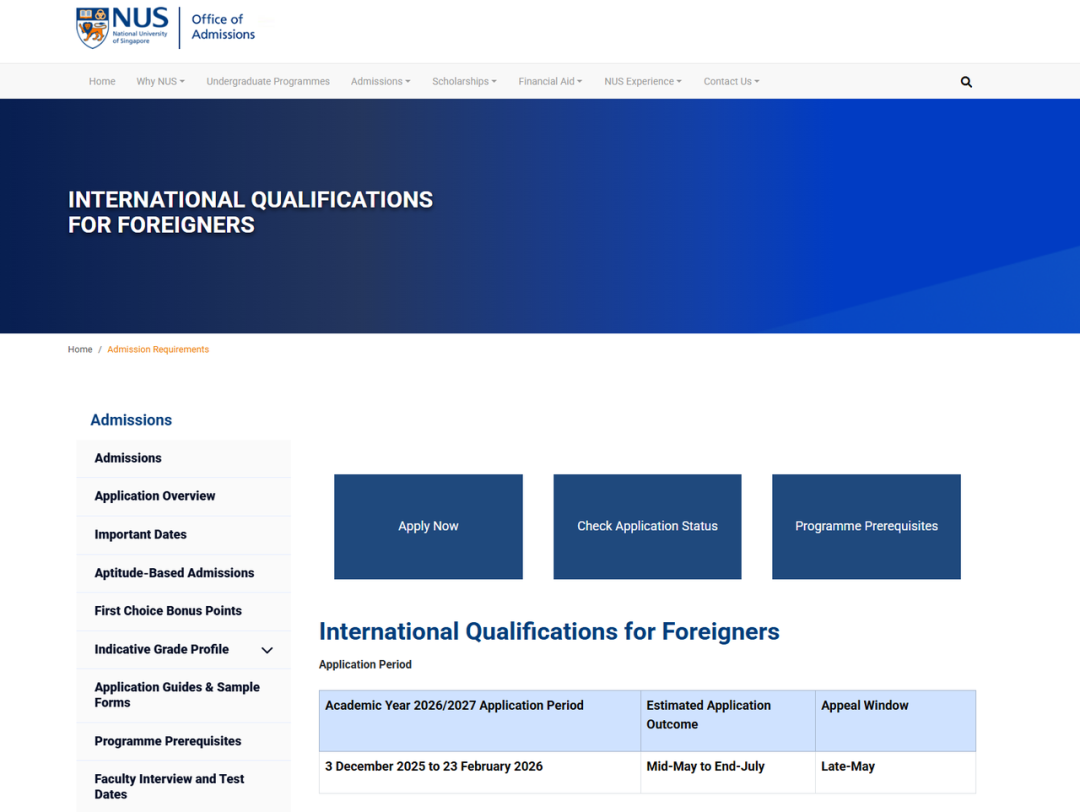Go to Undergraduate Programmes in navbar

click(x=268, y=82)
